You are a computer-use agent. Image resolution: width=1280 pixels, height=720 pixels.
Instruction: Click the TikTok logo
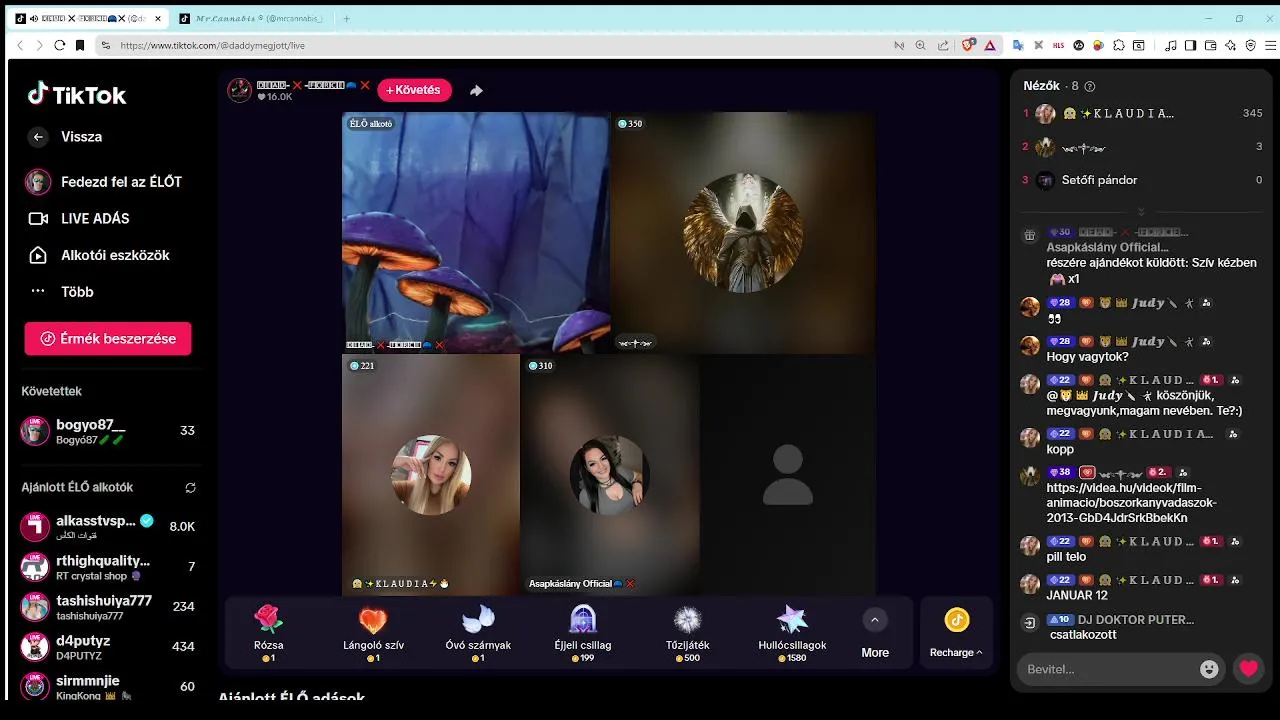[77, 95]
